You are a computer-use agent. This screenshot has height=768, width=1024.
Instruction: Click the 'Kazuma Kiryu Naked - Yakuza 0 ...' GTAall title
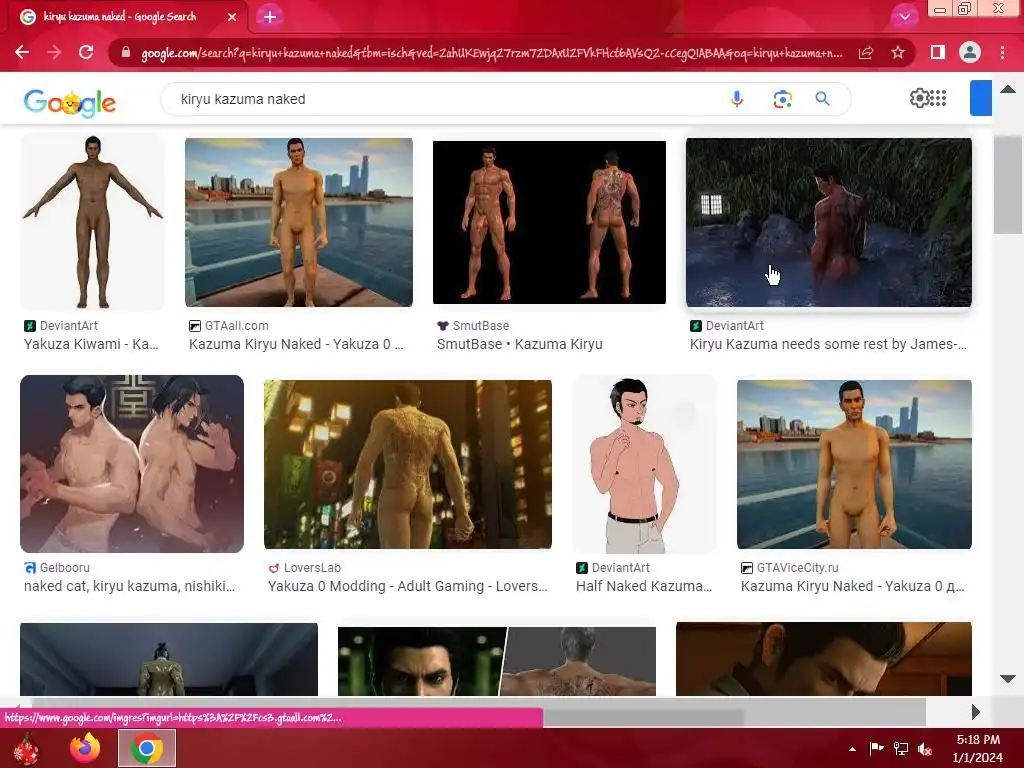(296, 344)
